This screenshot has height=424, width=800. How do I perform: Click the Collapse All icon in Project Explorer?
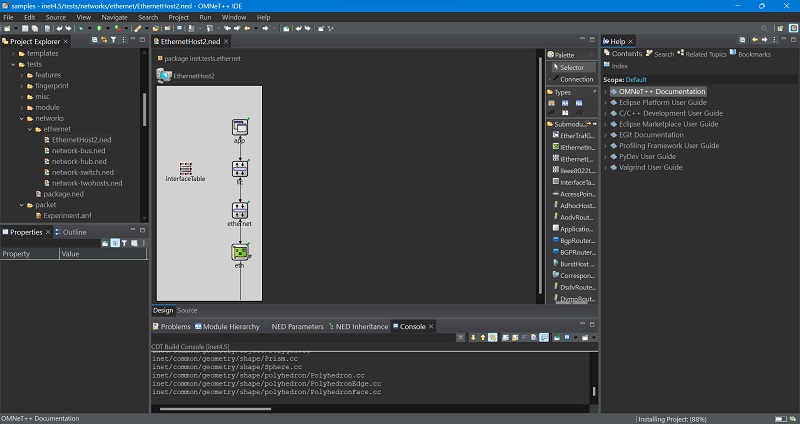coord(94,40)
